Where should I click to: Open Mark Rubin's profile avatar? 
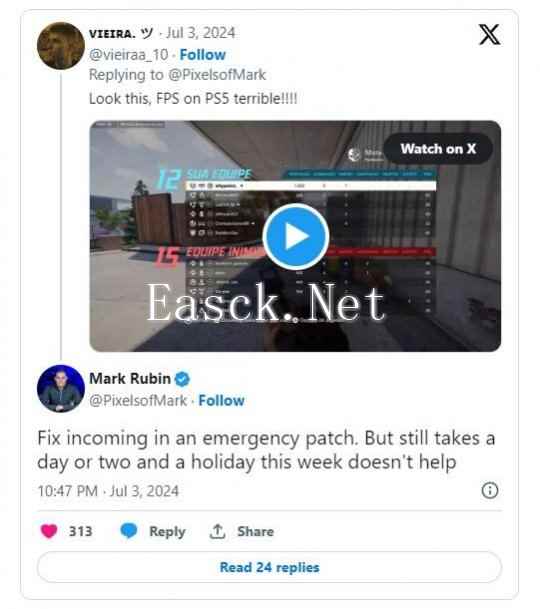click(x=61, y=388)
